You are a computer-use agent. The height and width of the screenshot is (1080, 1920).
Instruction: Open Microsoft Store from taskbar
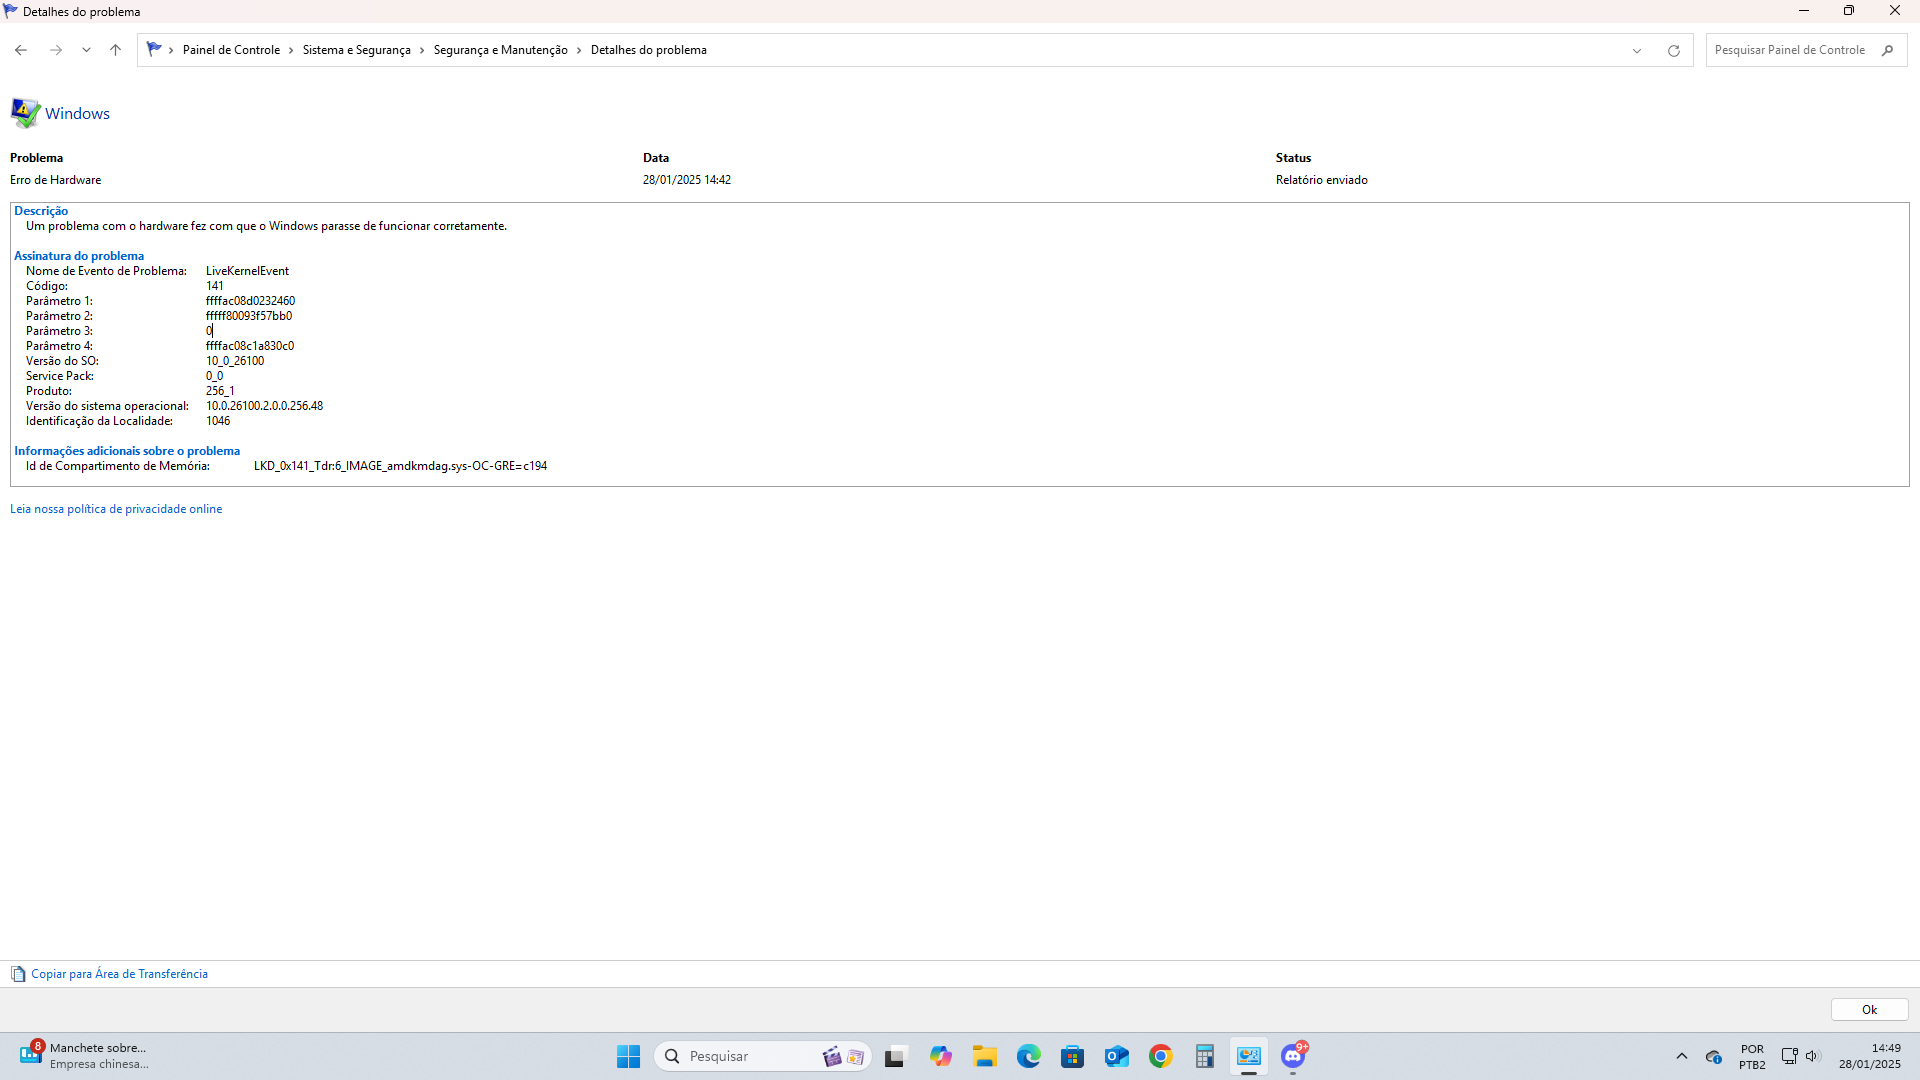(x=1073, y=1056)
